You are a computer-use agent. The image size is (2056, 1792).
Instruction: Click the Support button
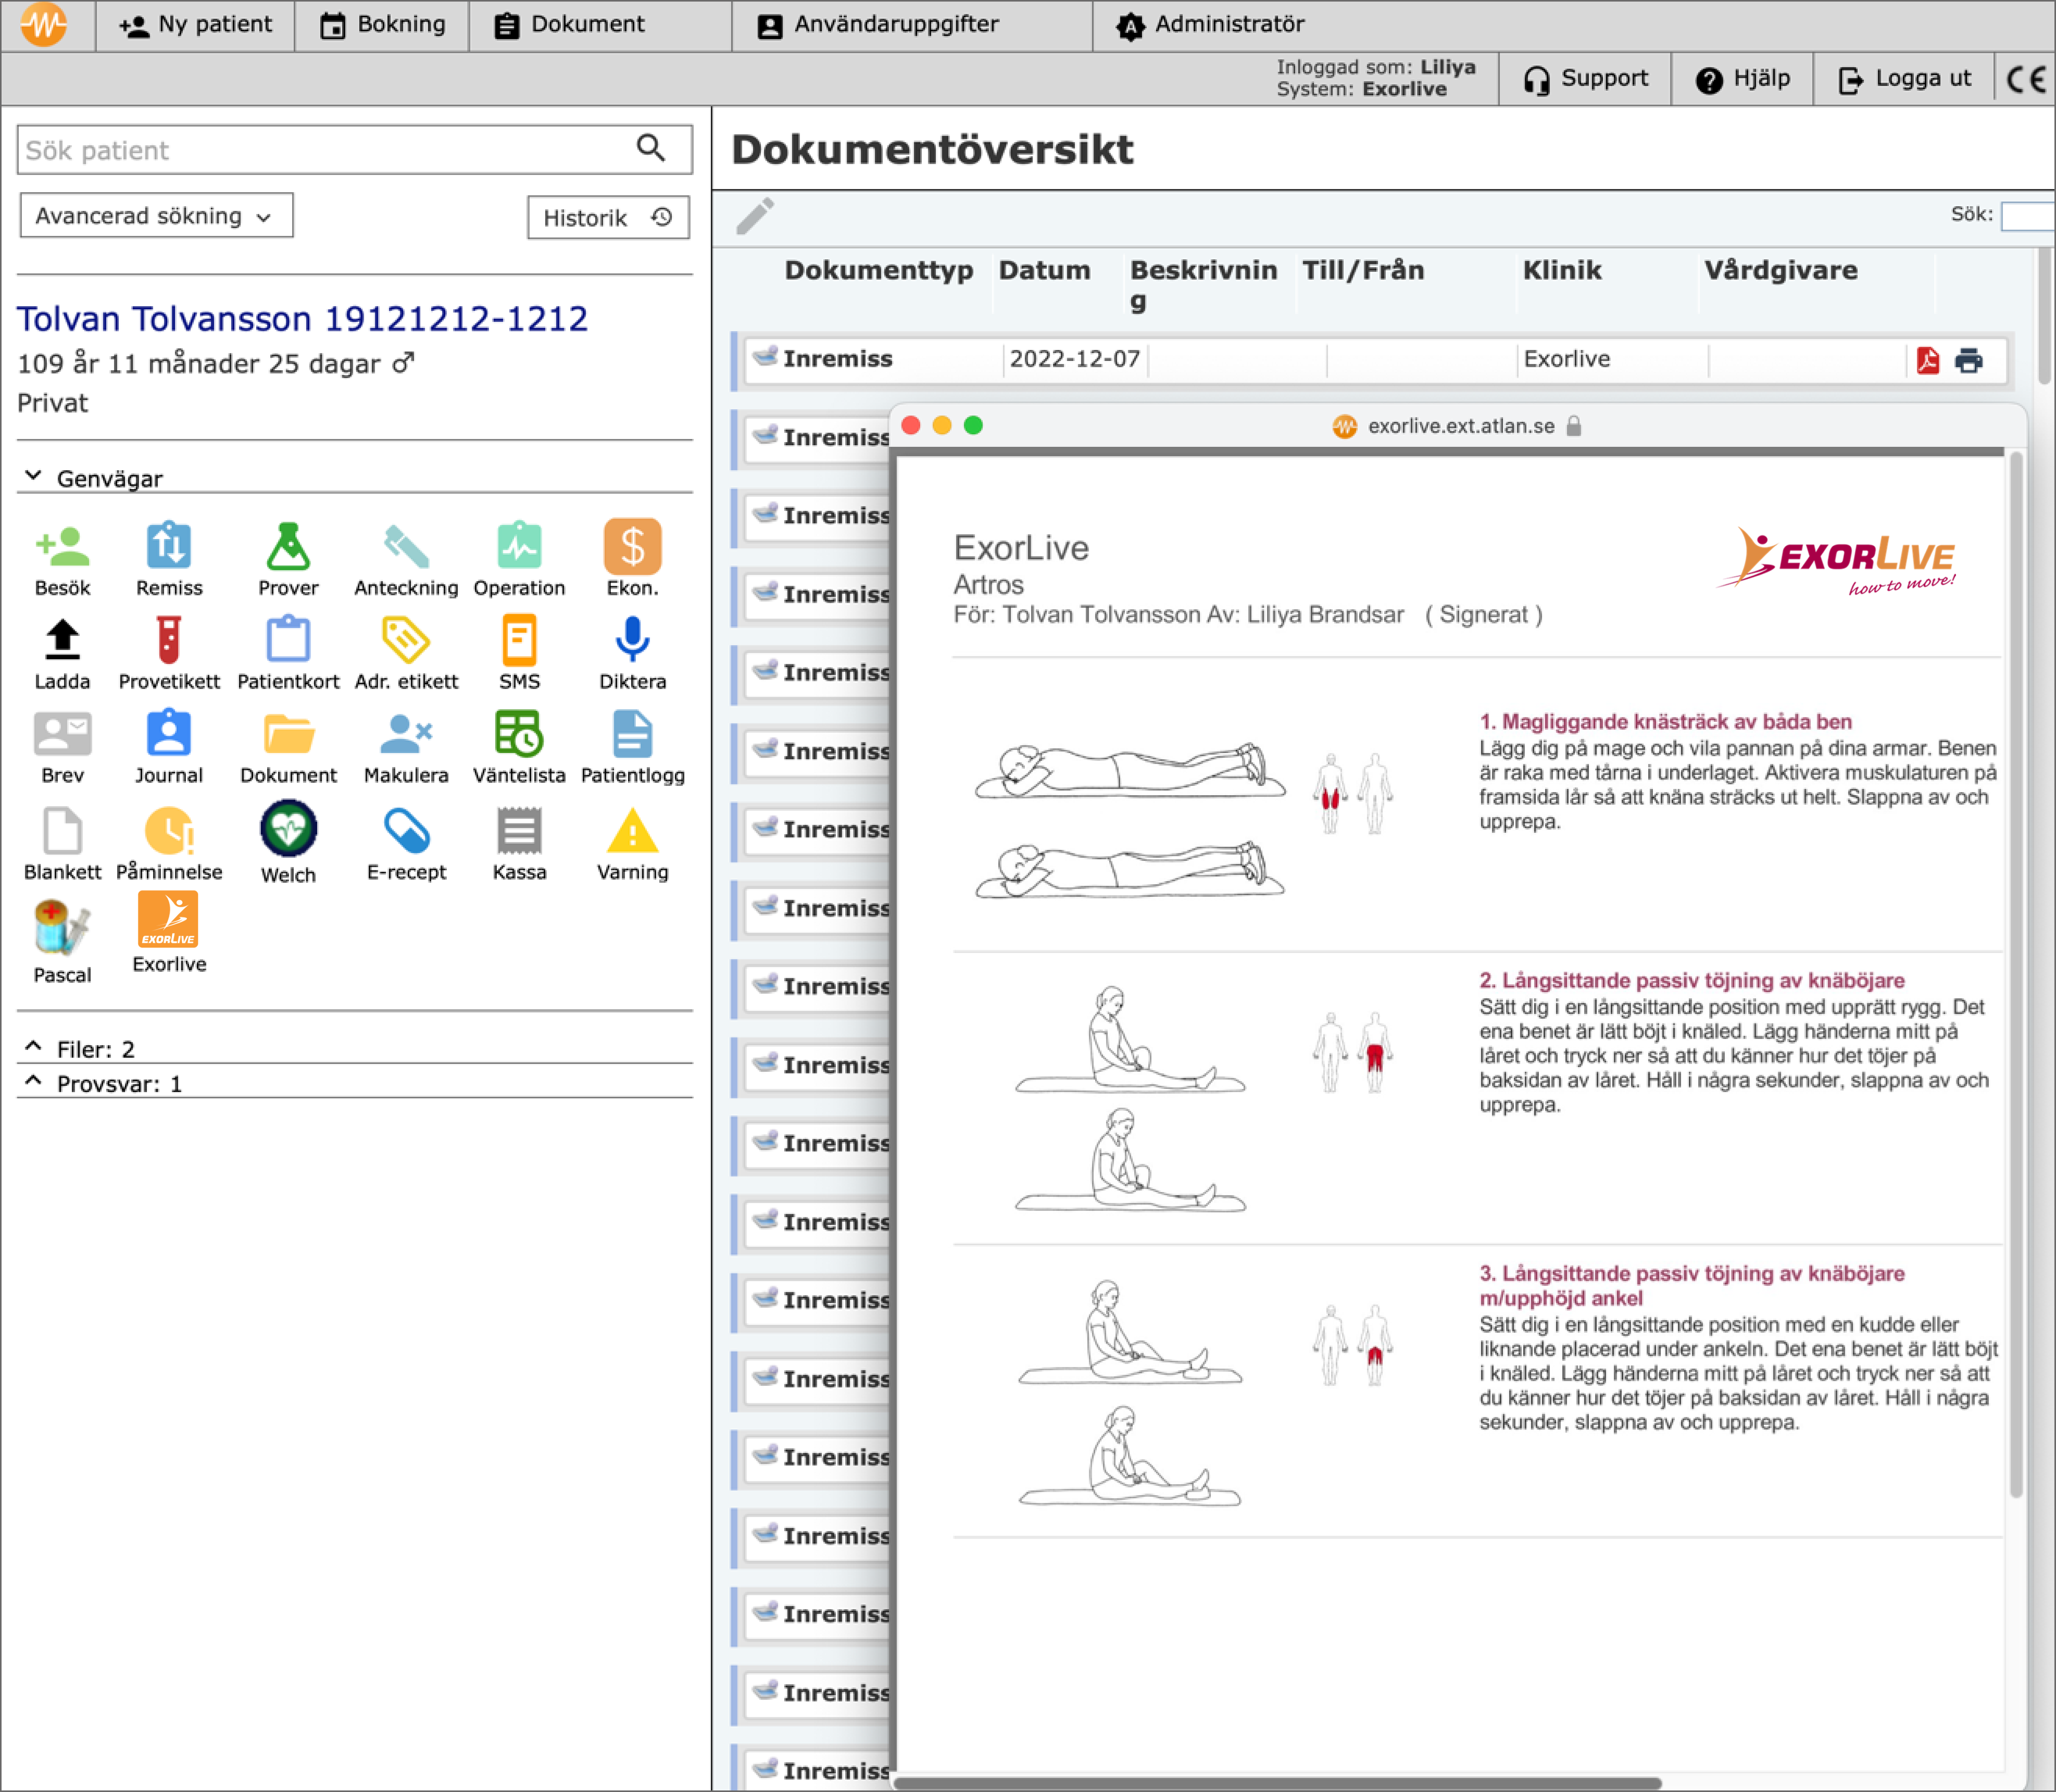(x=1585, y=79)
